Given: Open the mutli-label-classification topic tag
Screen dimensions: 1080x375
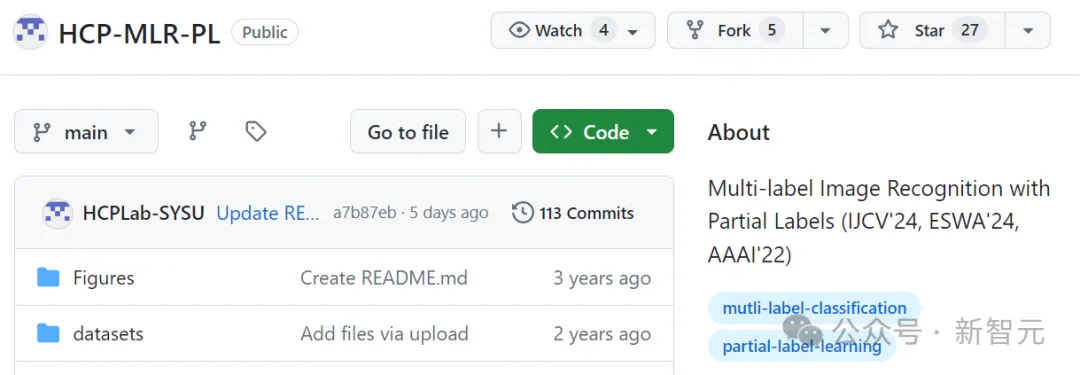Looking at the screenshot, I should click(x=814, y=308).
